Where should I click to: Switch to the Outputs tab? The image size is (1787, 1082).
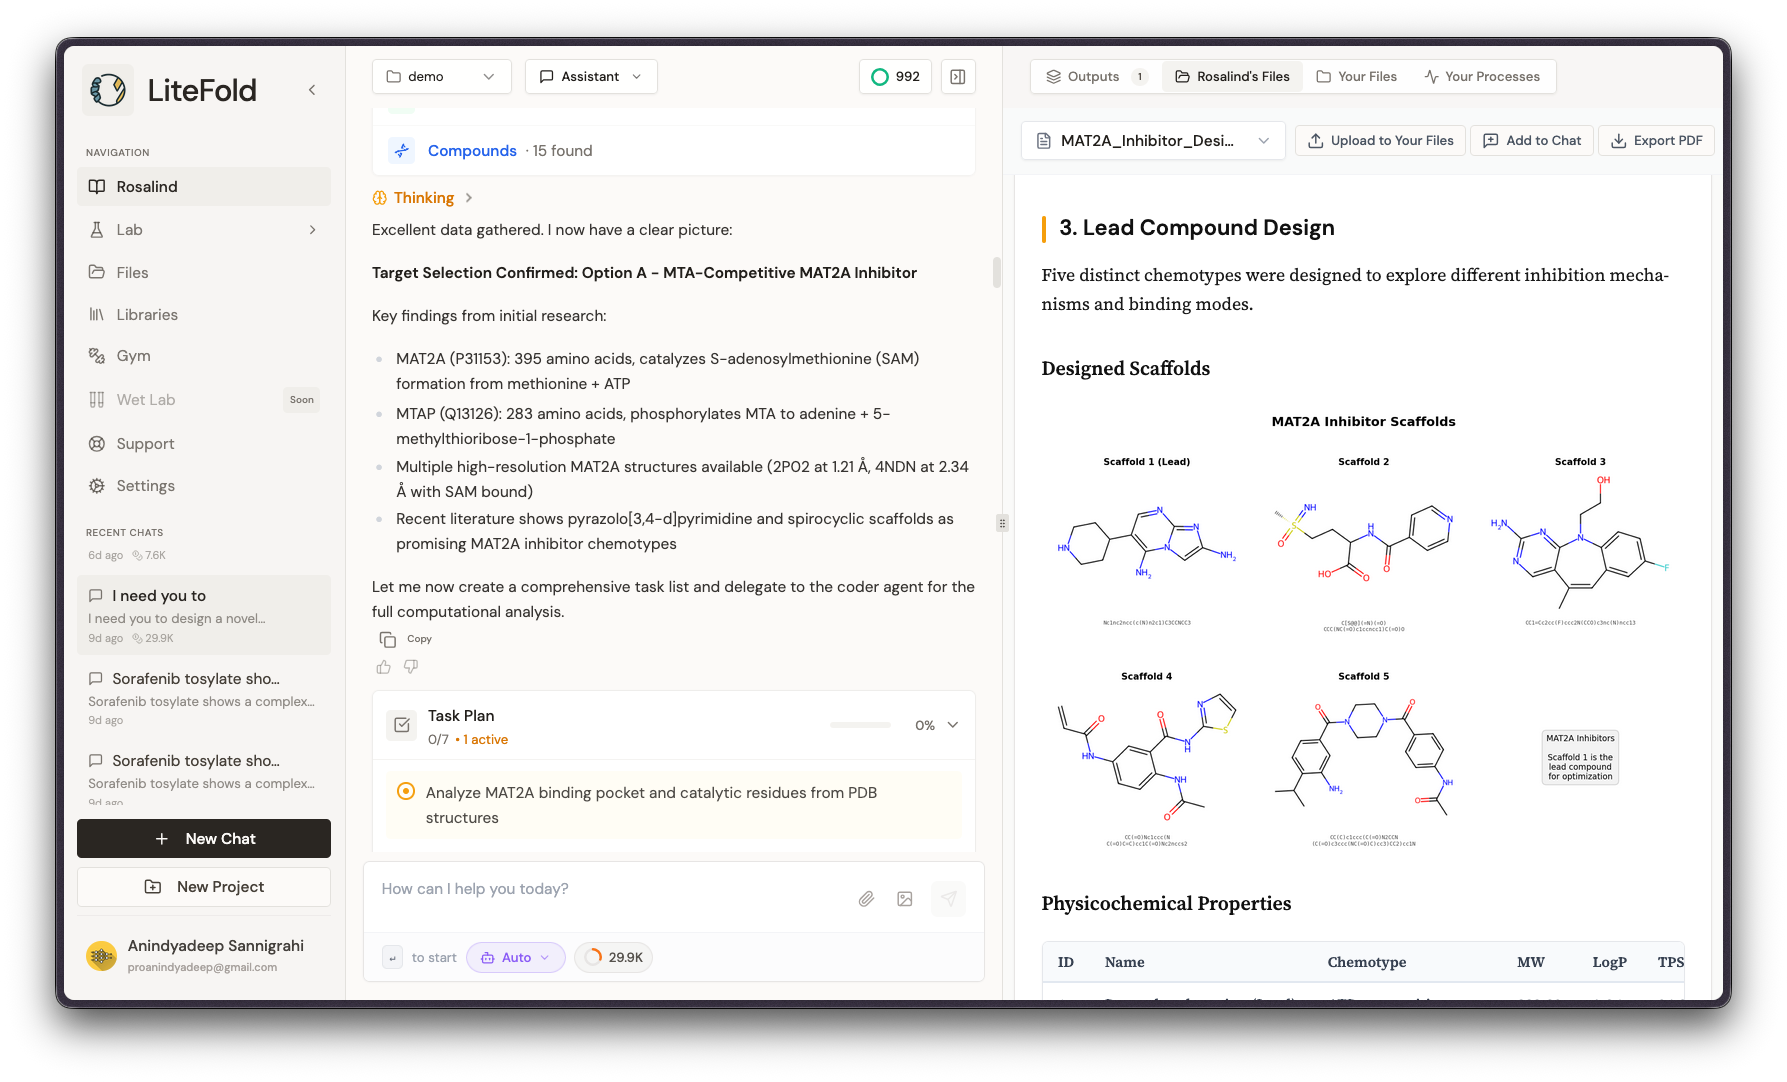tap(1094, 75)
